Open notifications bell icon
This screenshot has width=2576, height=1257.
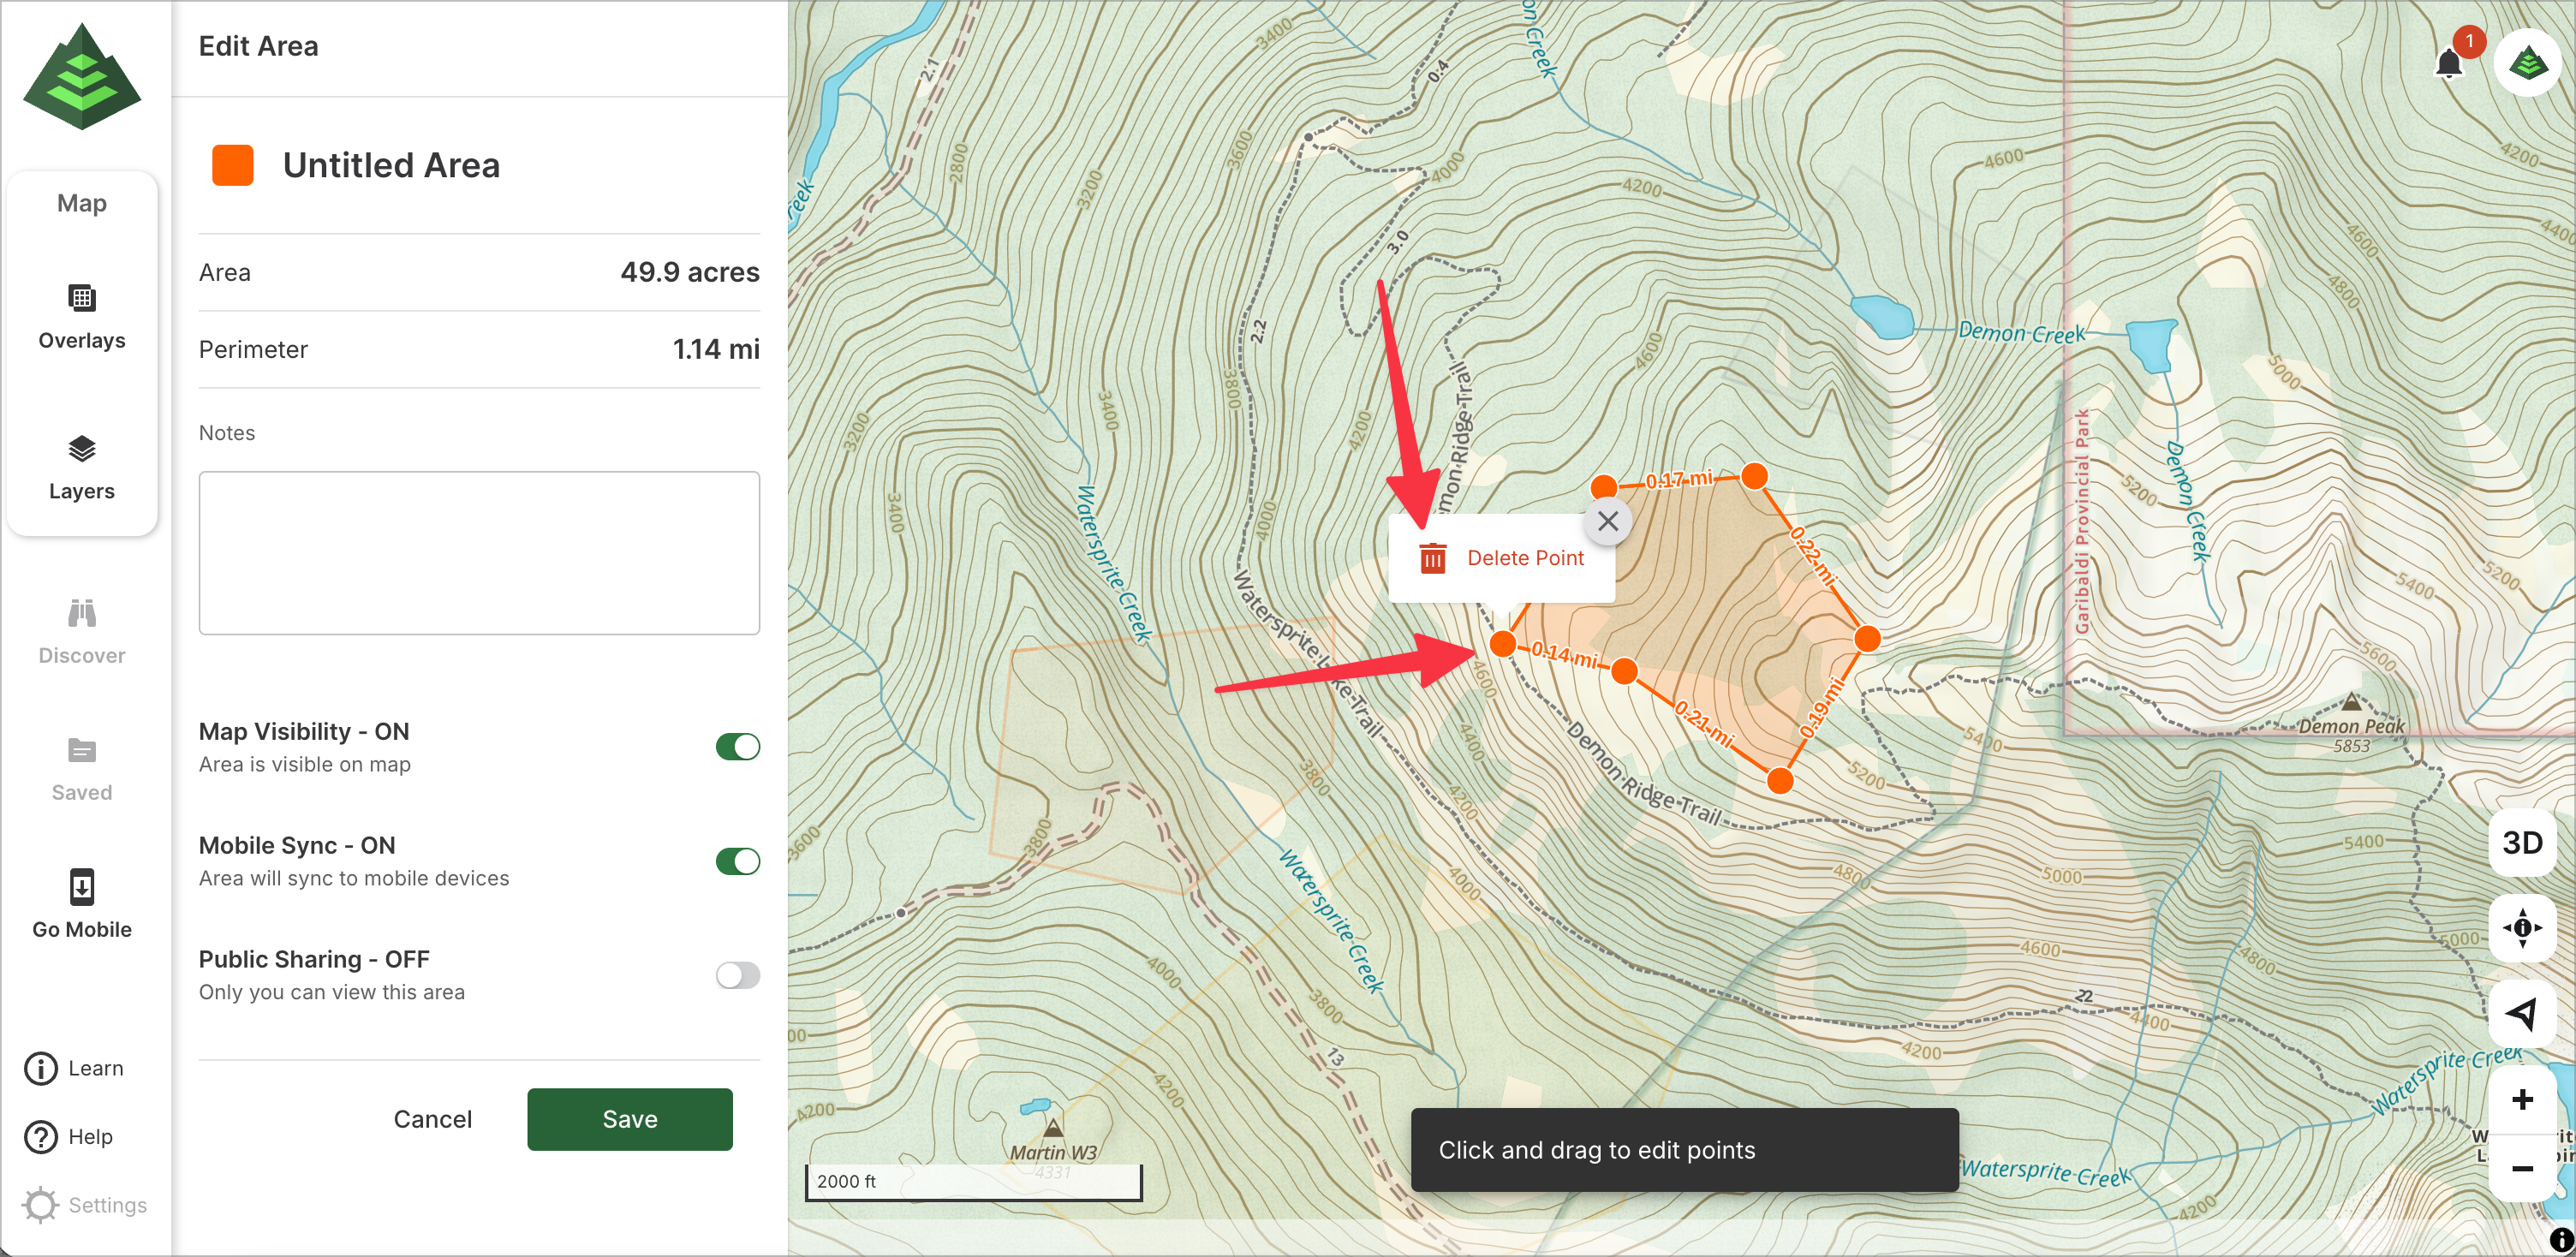click(2449, 64)
